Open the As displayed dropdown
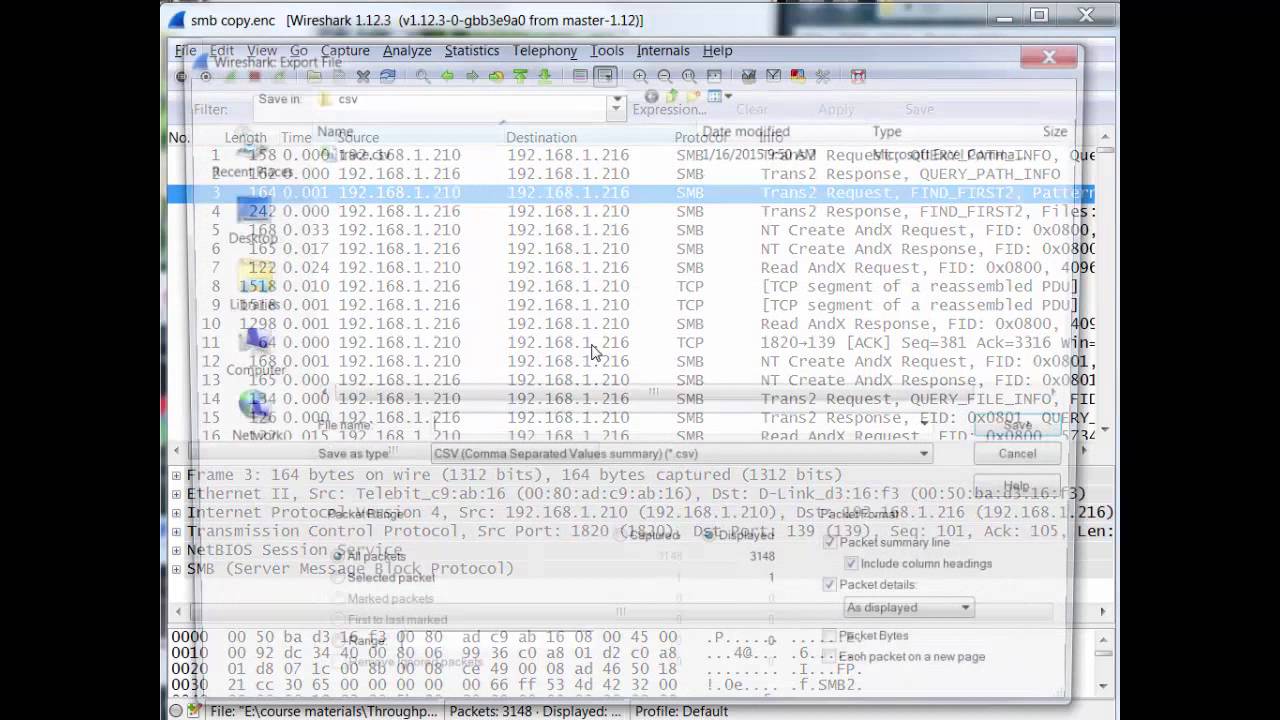The width and height of the screenshot is (1280, 720). tap(908, 607)
